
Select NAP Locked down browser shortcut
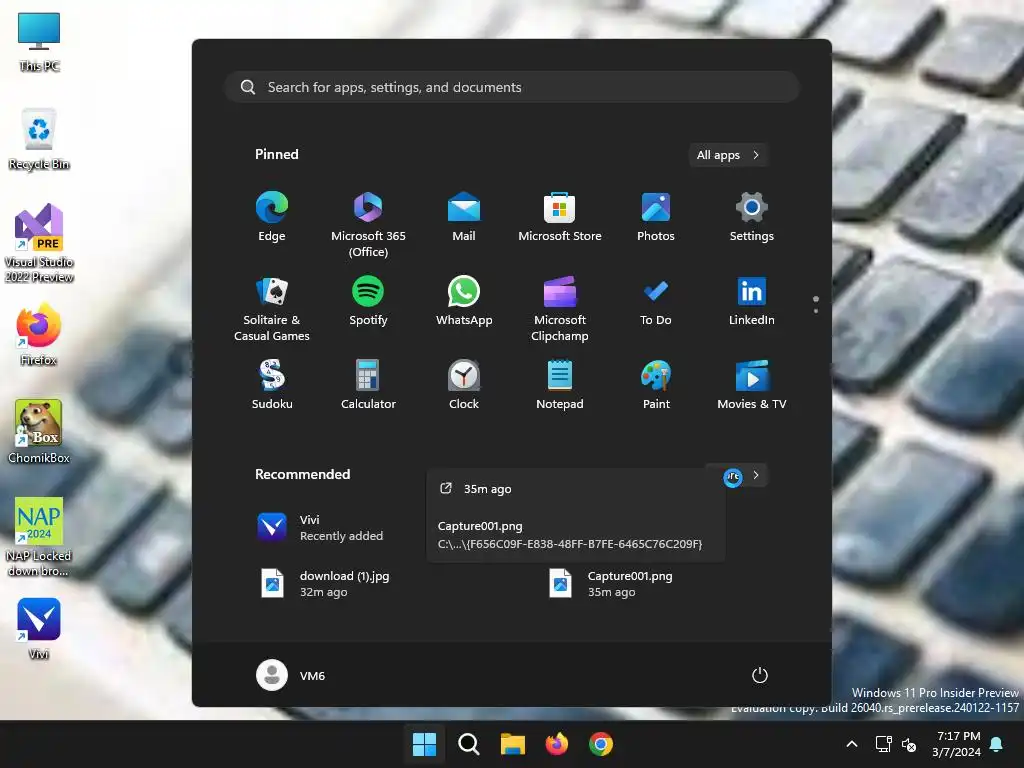tap(39, 537)
